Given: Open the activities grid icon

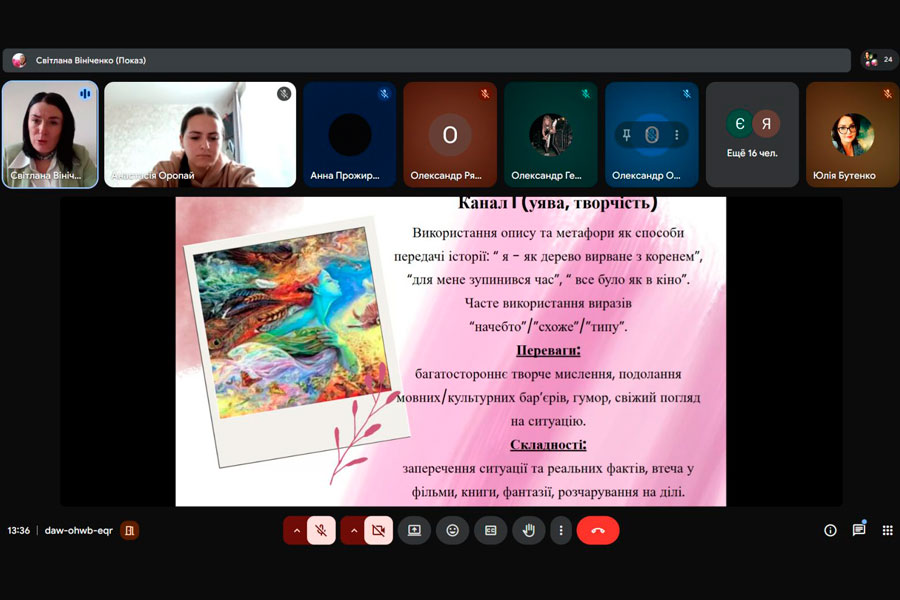Looking at the screenshot, I should [x=887, y=531].
